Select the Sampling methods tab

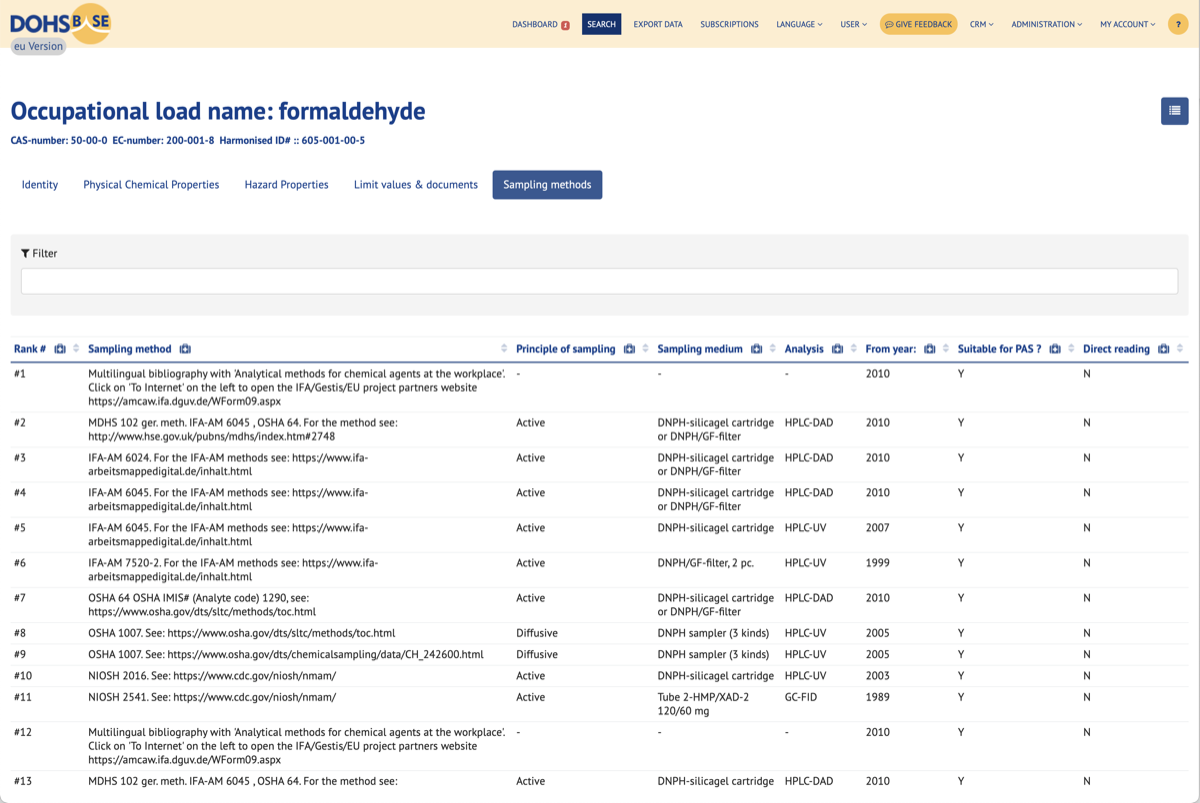point(547,185)
